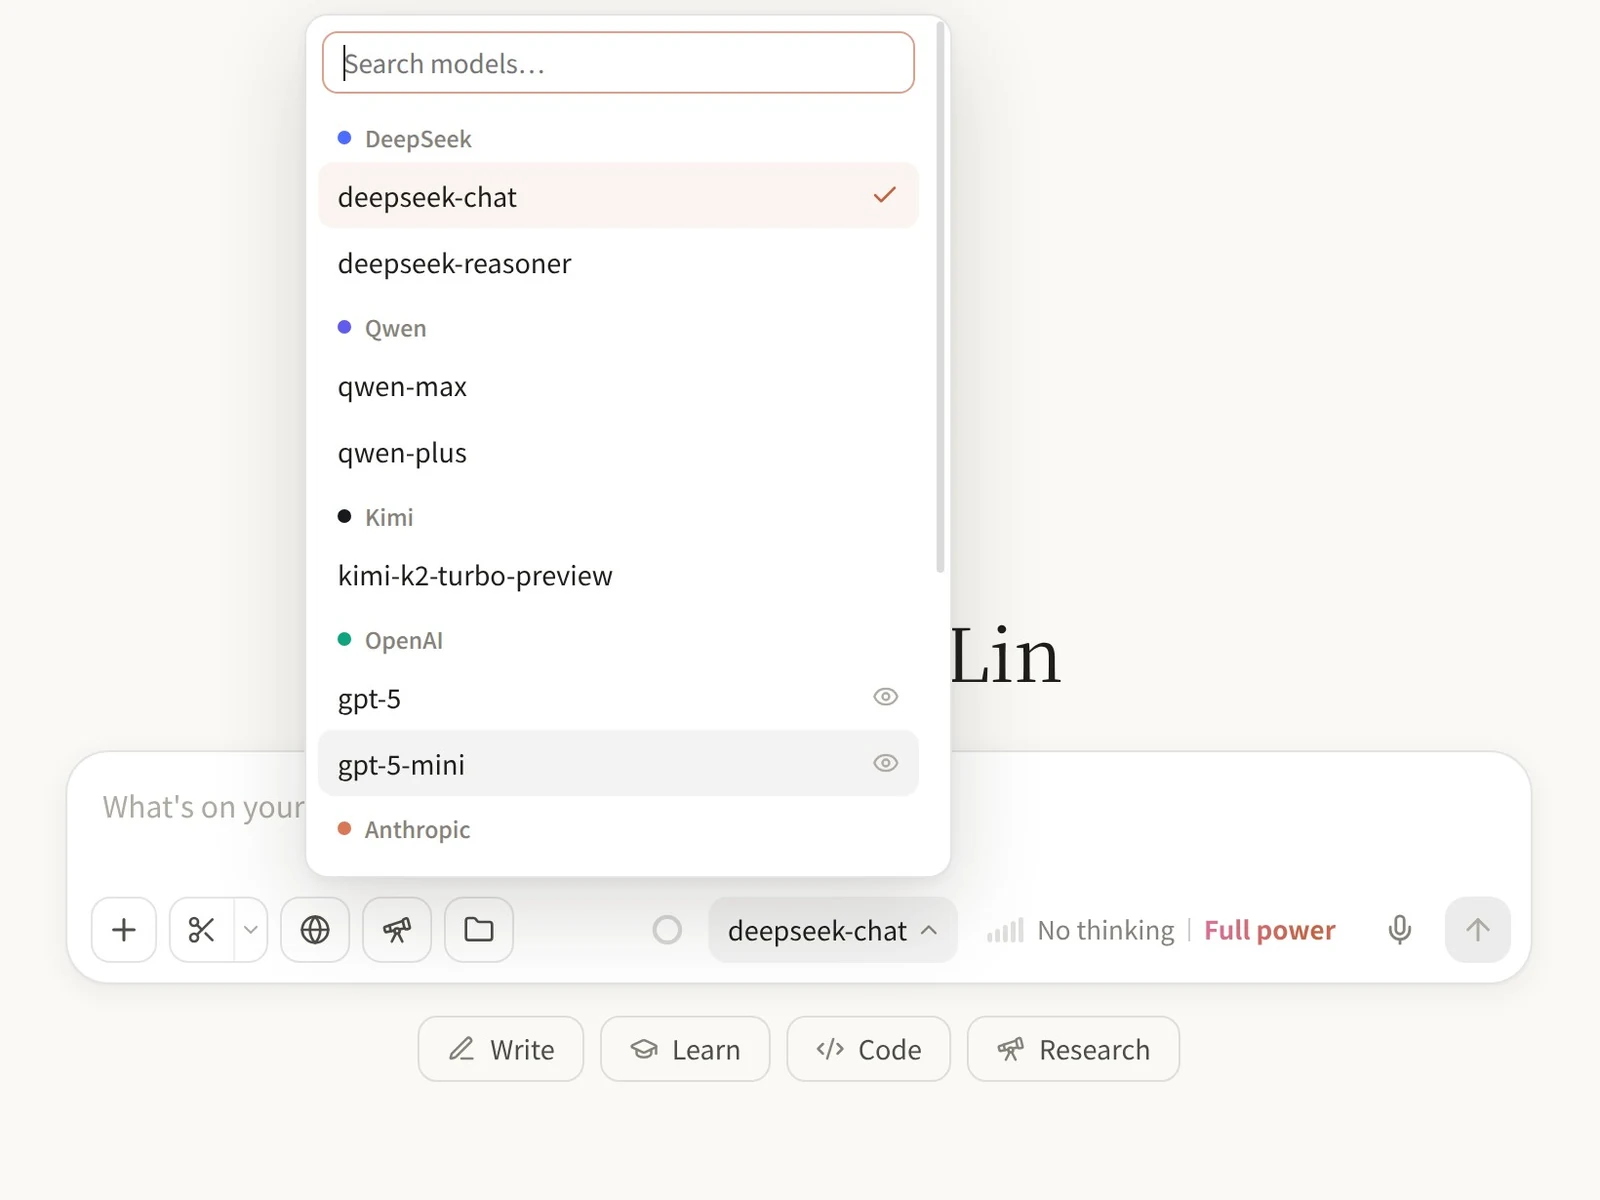Collapse the deepseek-chat model selector
The image size is (1600, 1200).
(x=832, y=930)
